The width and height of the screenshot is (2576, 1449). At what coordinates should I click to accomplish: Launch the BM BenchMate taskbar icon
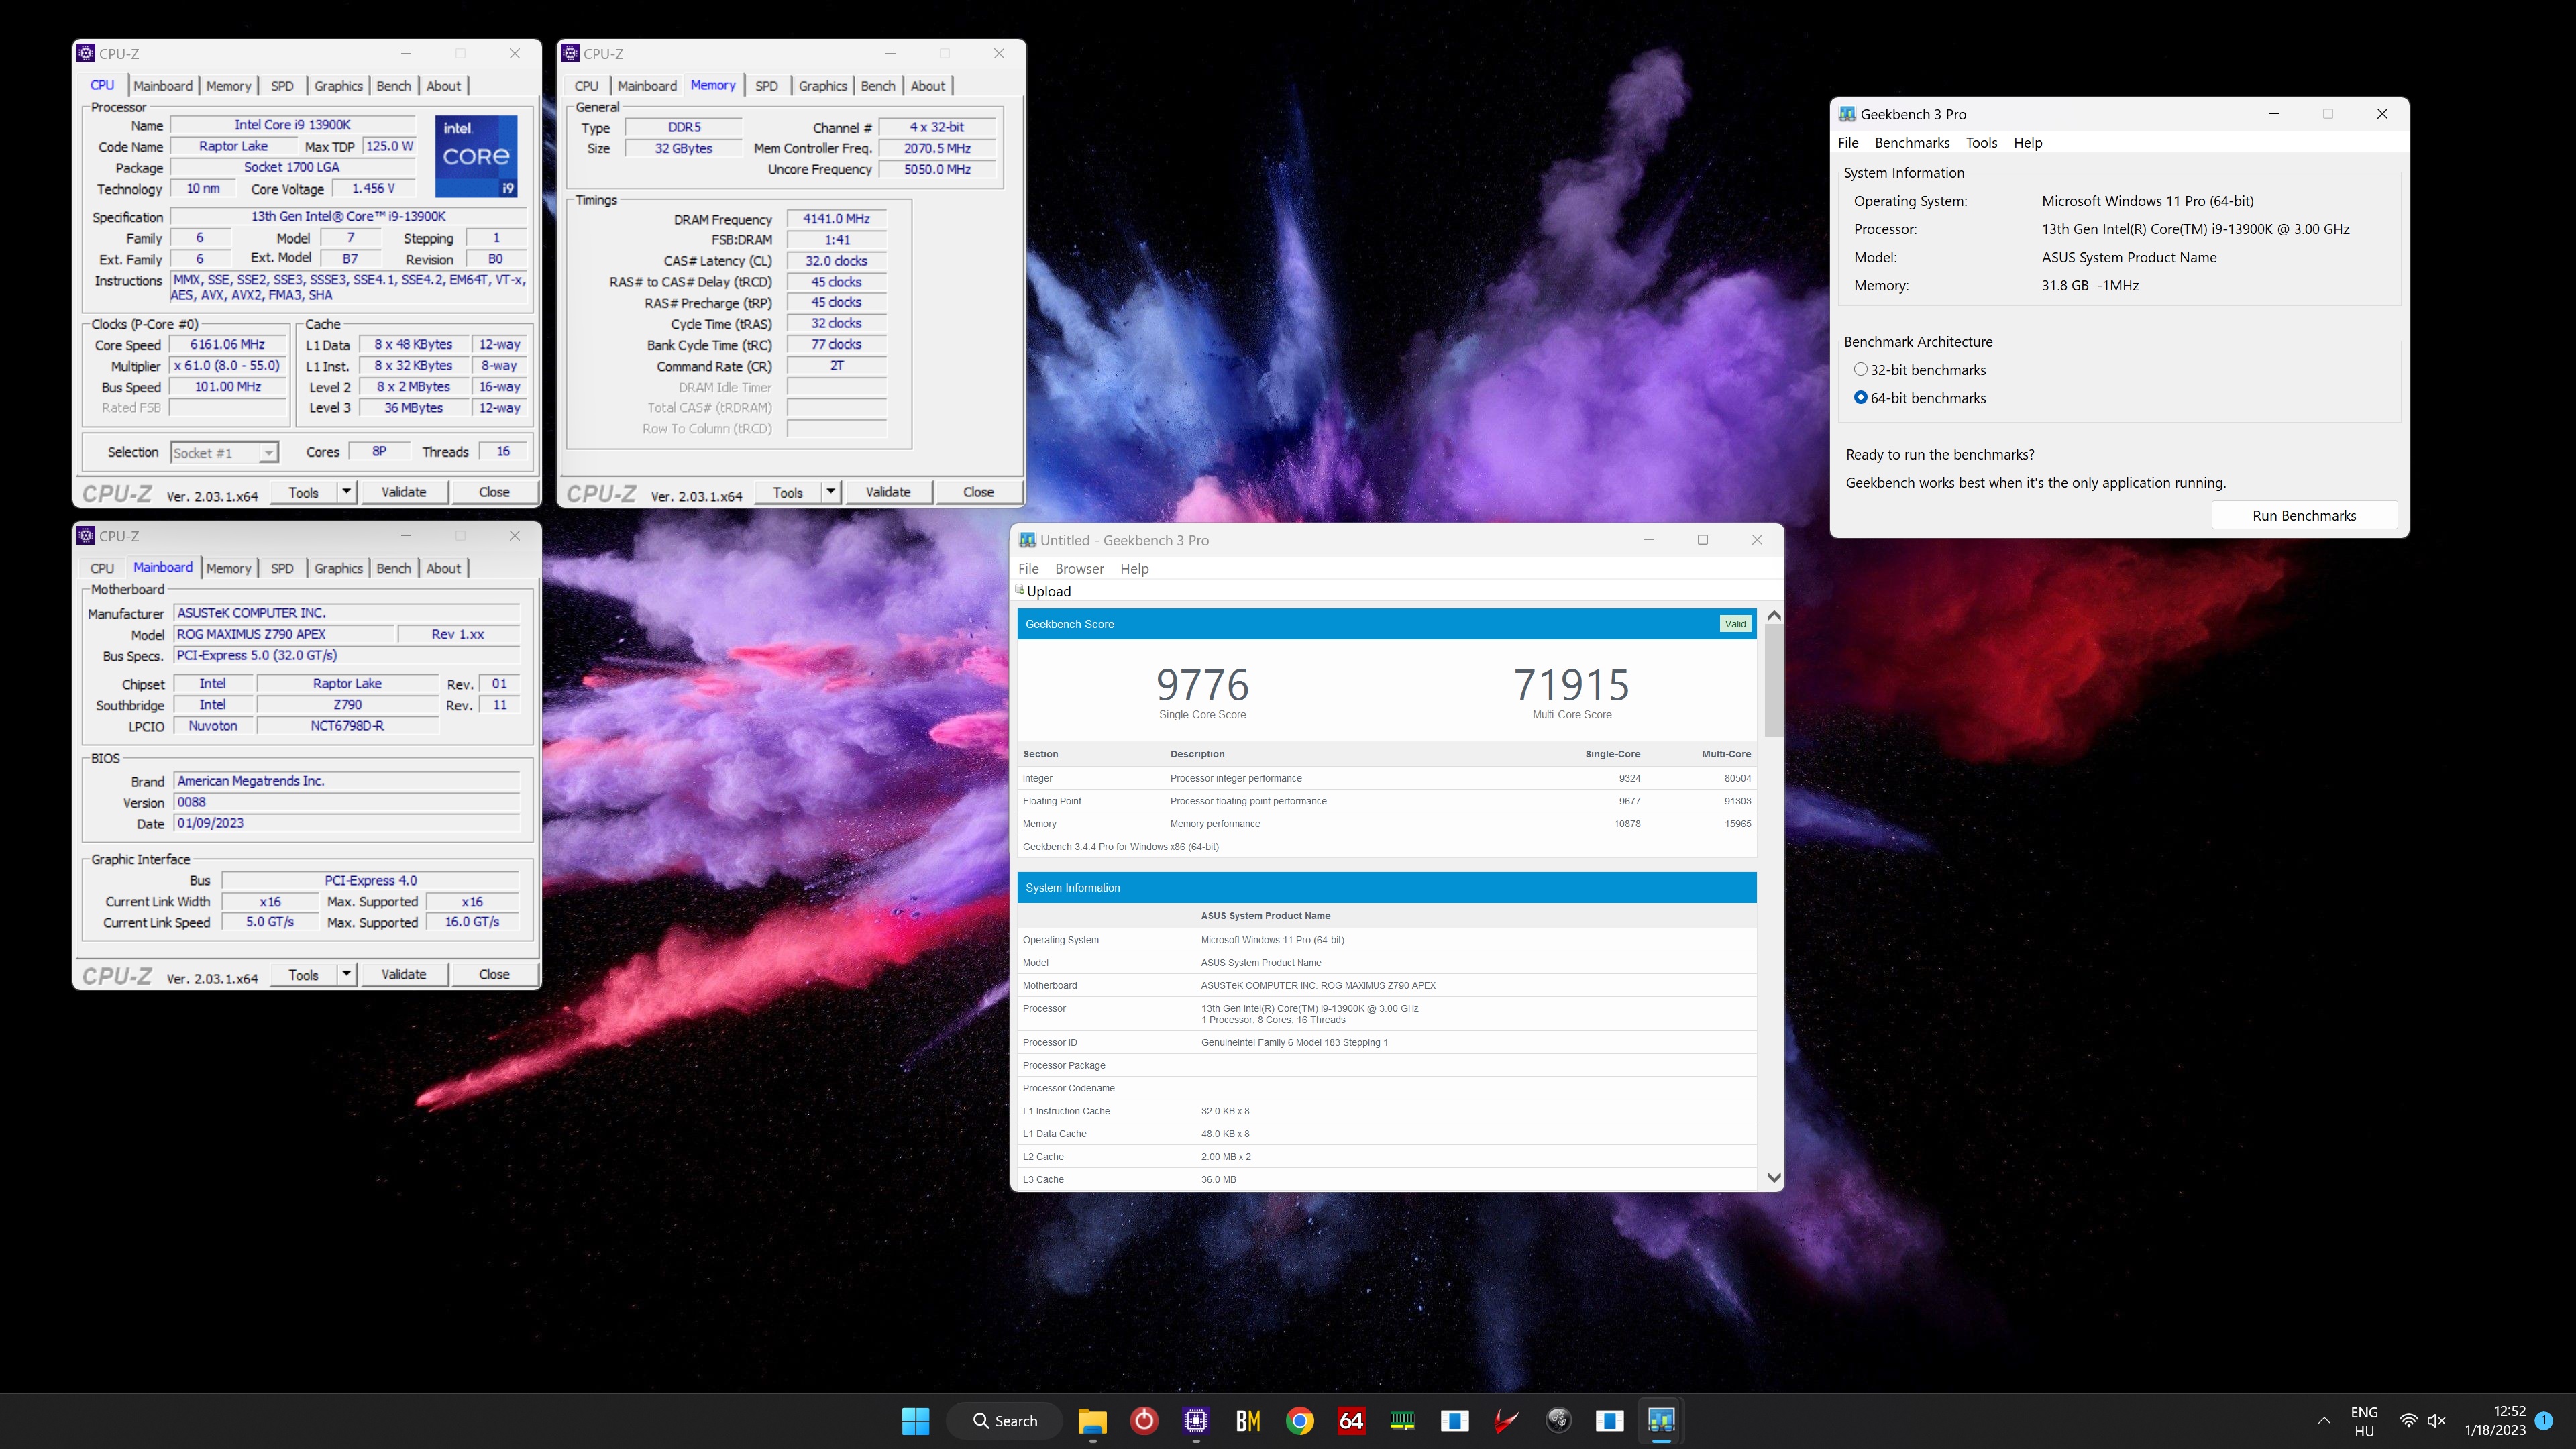pyautogui.click(x=1248, y=1420)
